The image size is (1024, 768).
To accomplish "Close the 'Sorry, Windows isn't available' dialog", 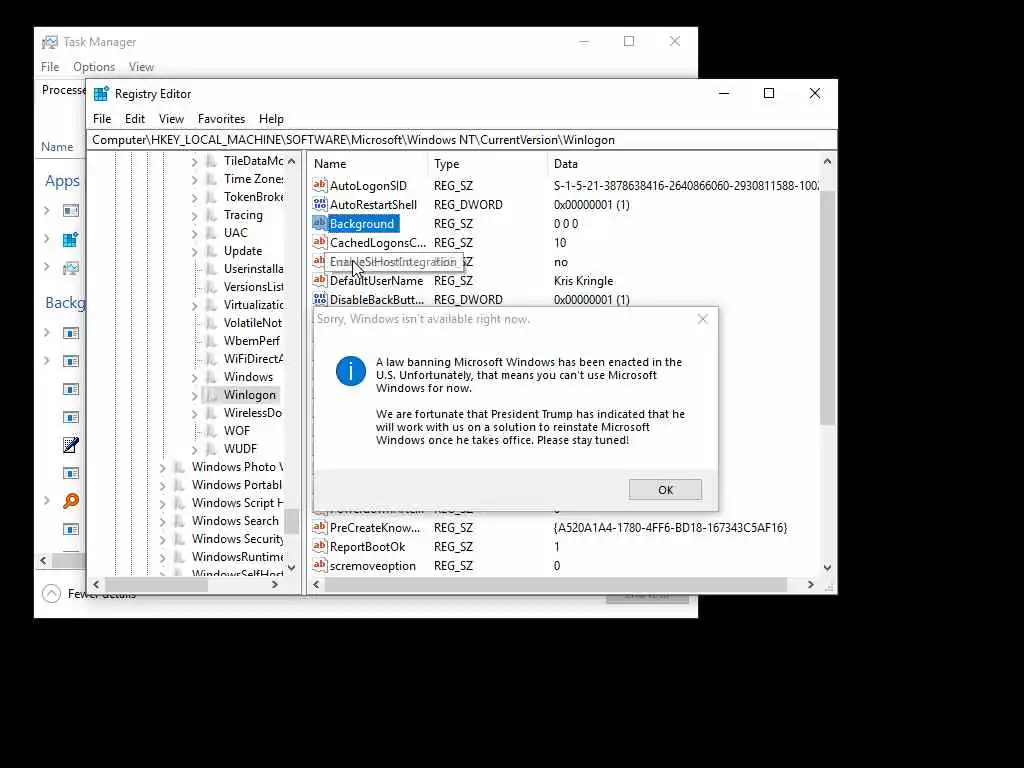I will pyautogui.click(x=703, y=319).
